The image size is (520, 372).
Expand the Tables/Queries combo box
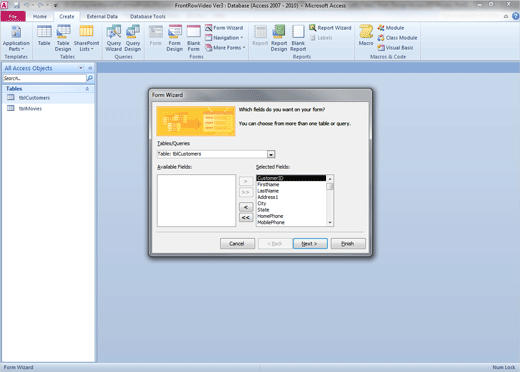(x=271, y=154)
